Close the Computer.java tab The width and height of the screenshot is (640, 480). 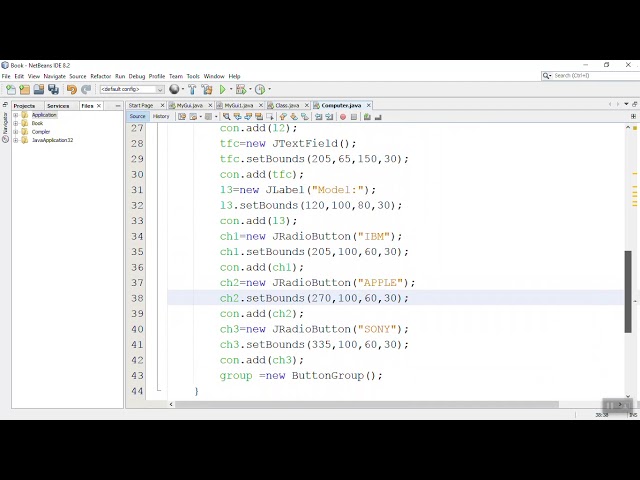(369, 105)
